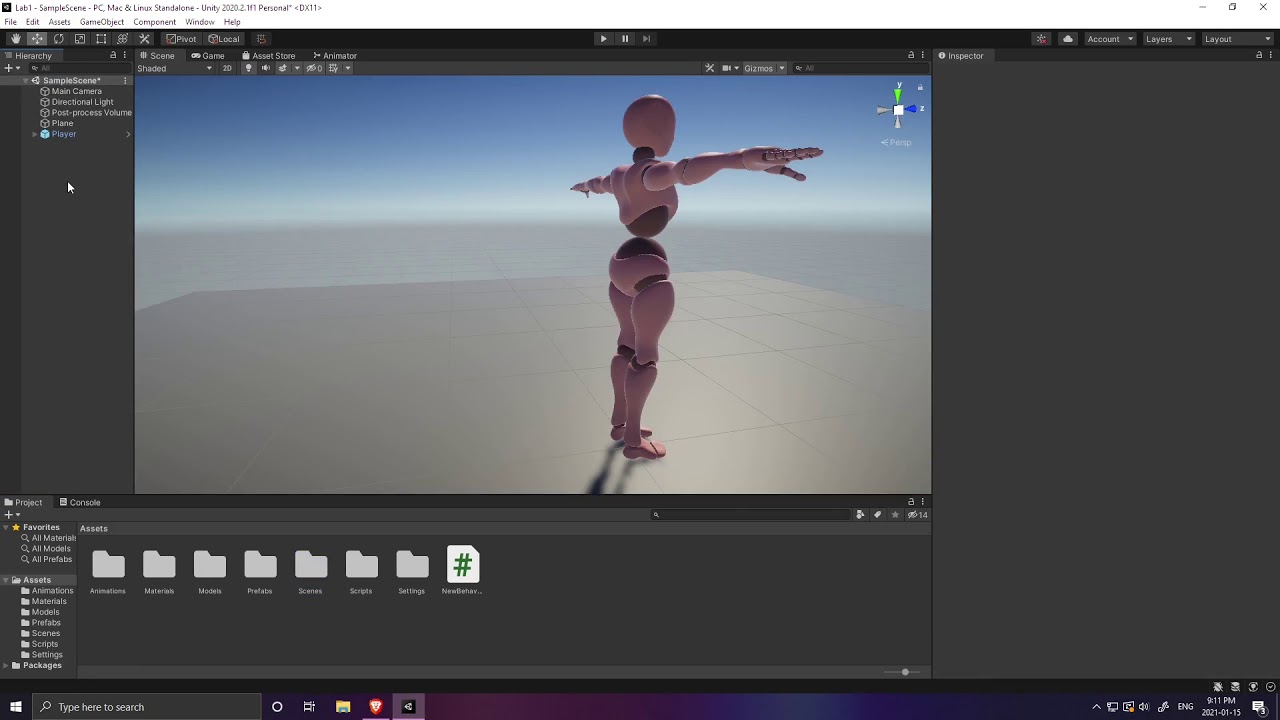
Task: Select the Move tool
Action: pos(37,39)
